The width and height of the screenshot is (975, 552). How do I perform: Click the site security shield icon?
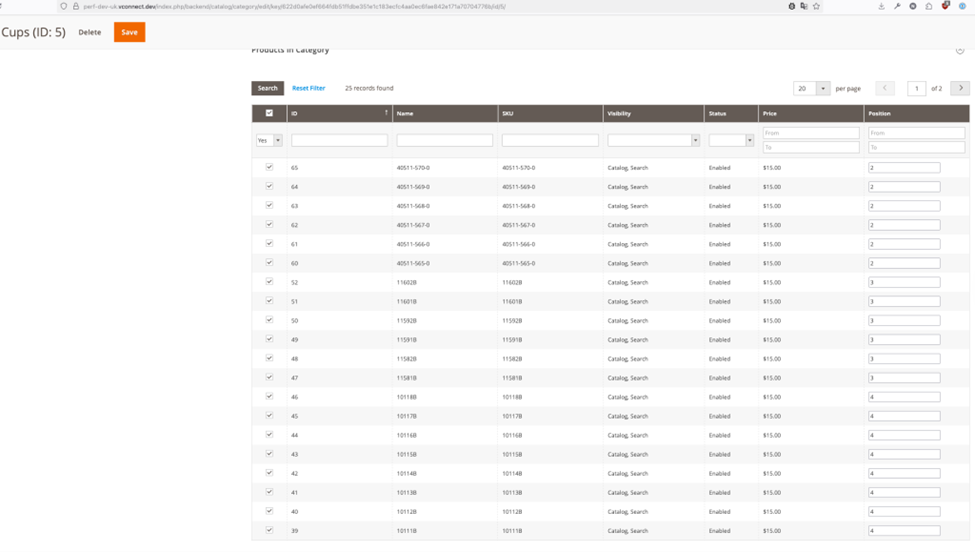coord(63,6)
